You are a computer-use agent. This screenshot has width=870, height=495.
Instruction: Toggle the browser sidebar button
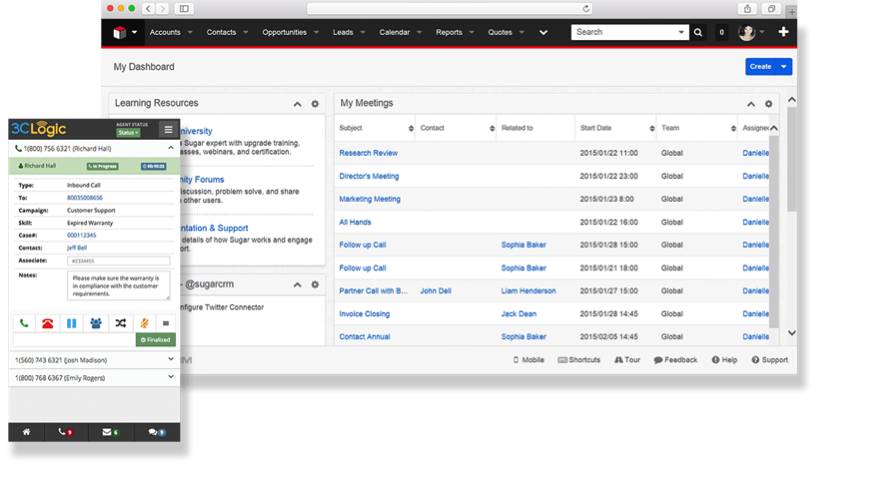(184, 9)
